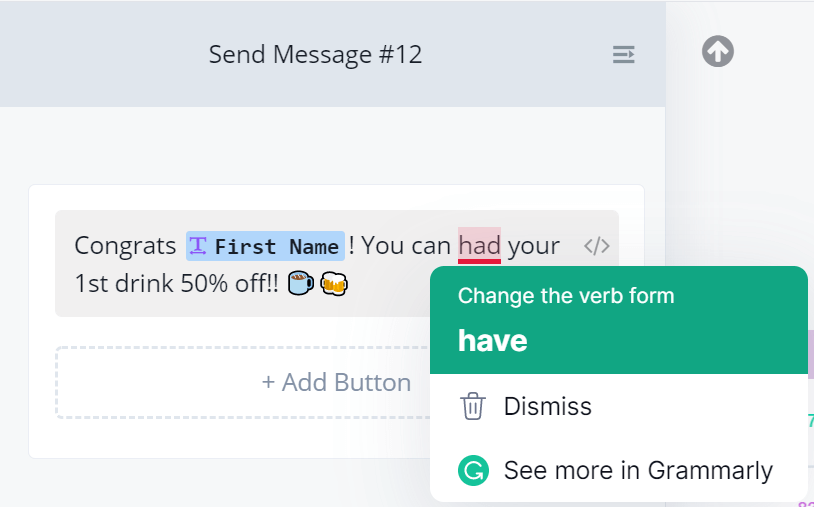
Task: Click the circular up arrow icon
Action: (718, 51)
